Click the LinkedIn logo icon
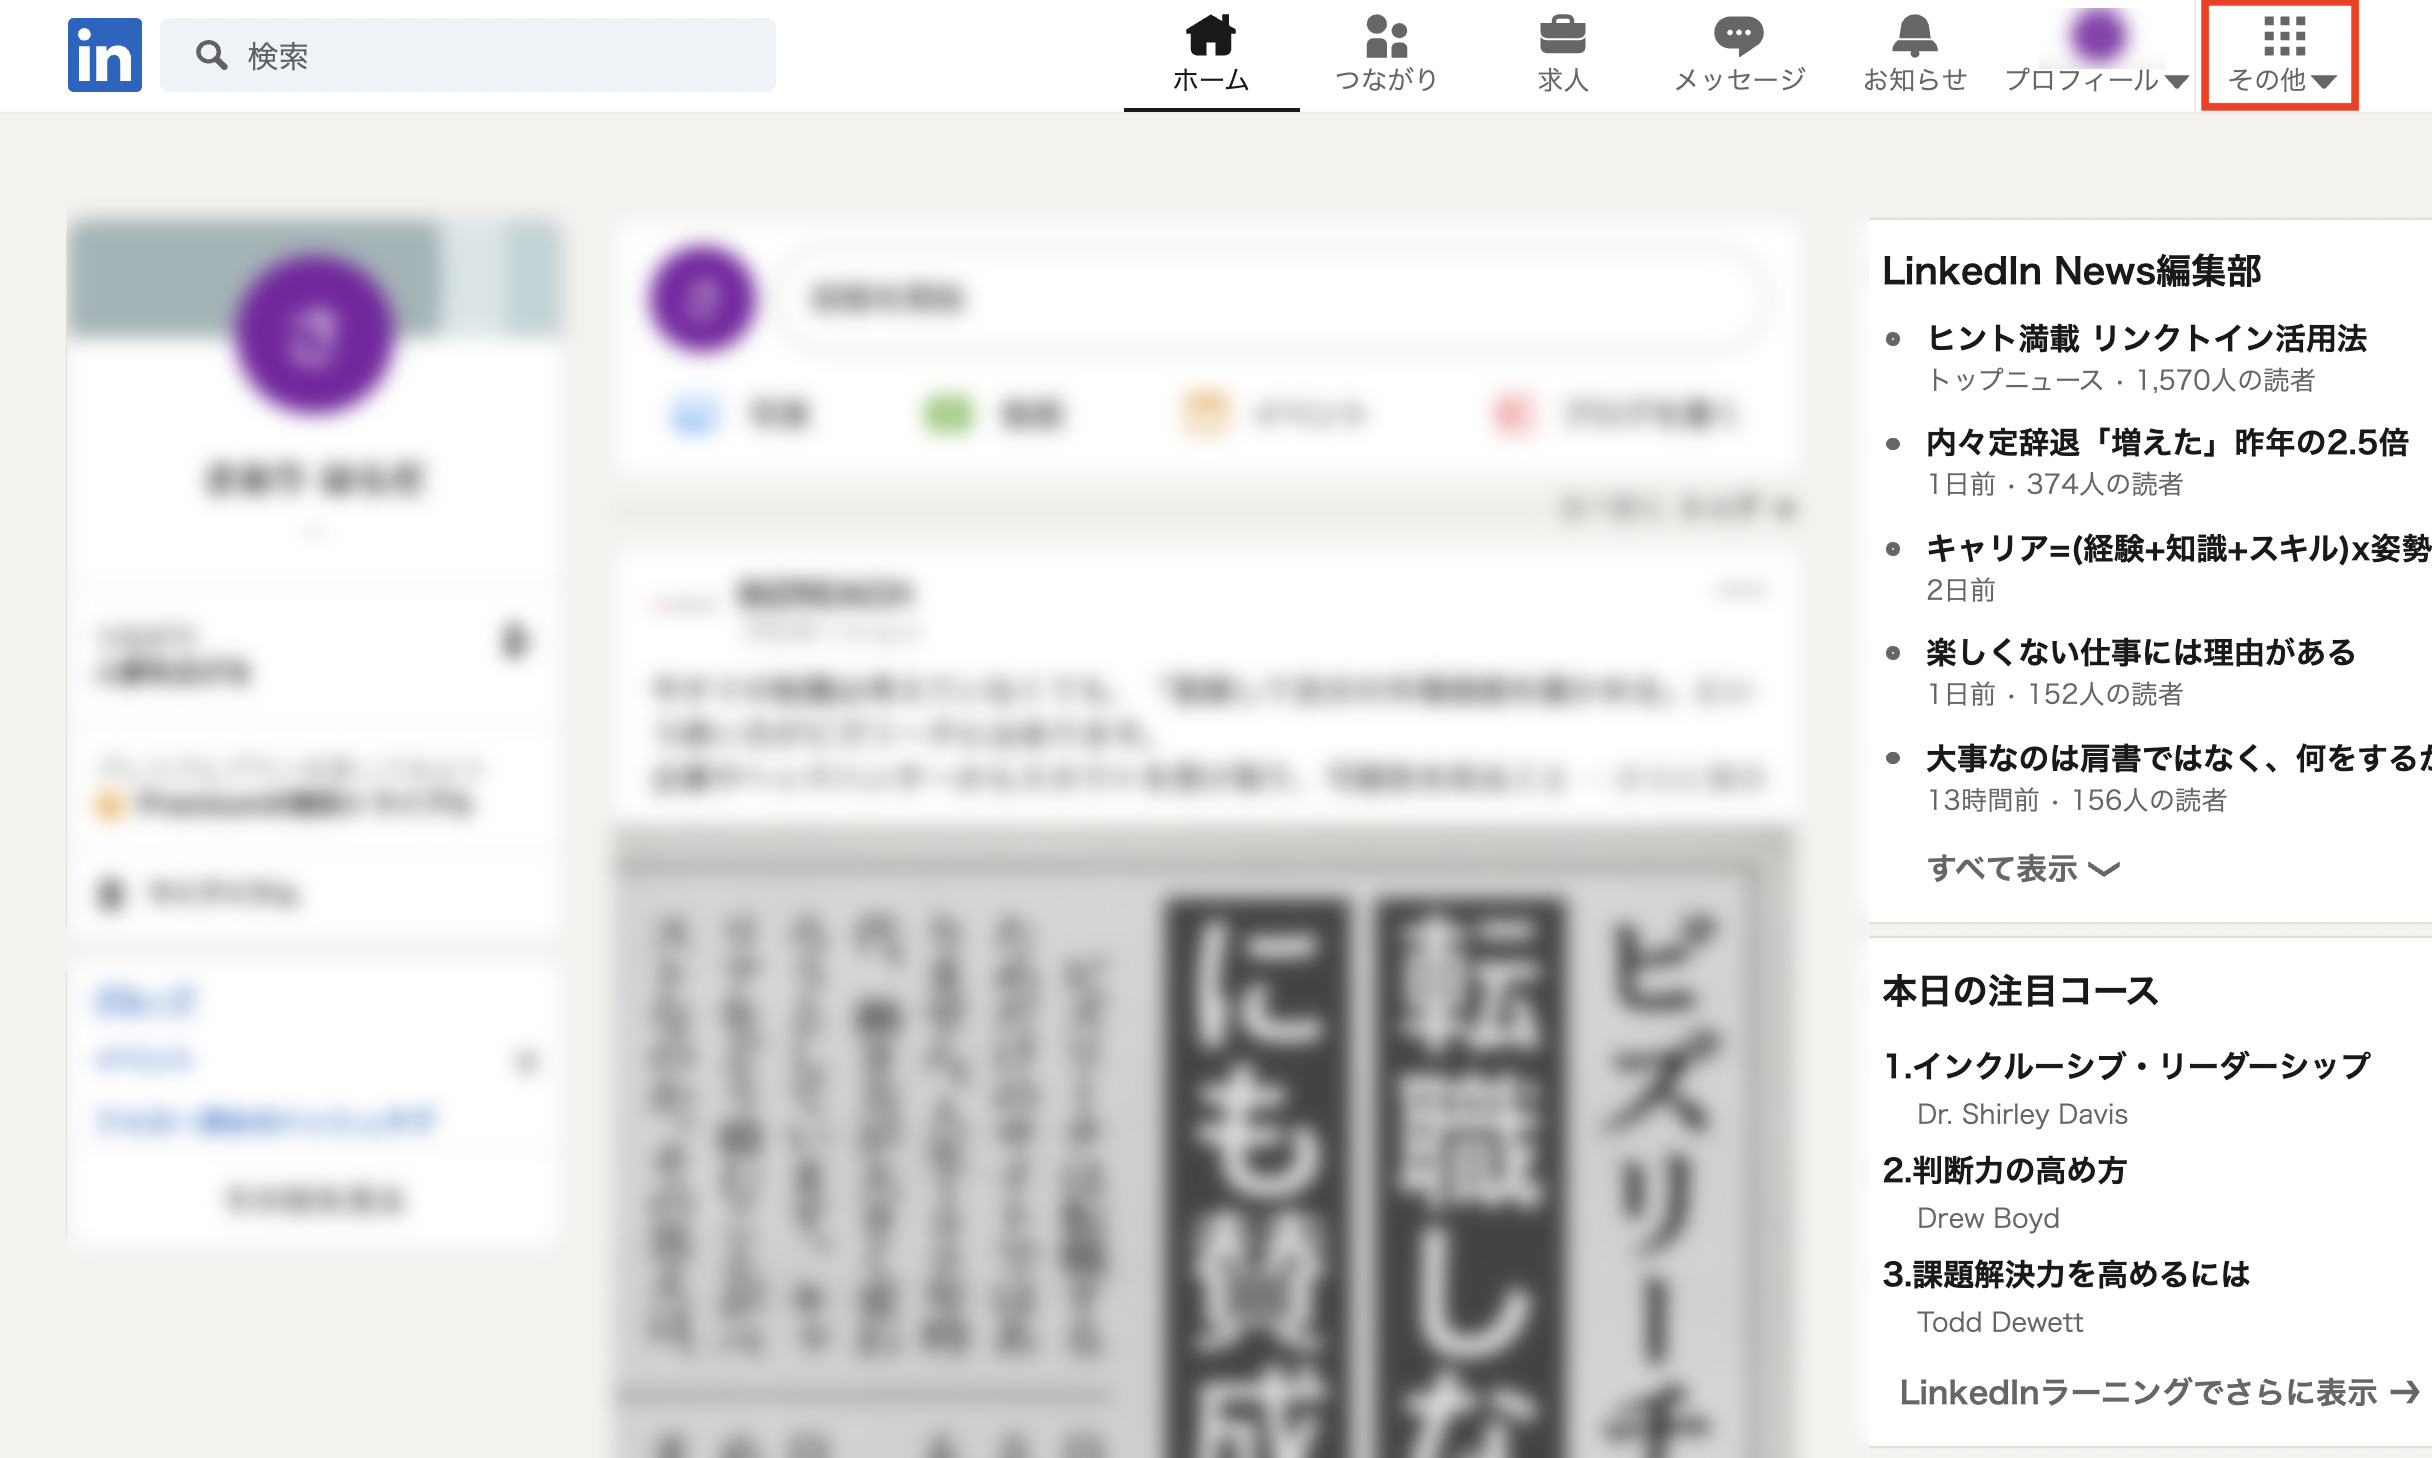The height and width of the screenshot is (1458, 2432). tap(104, 55)
